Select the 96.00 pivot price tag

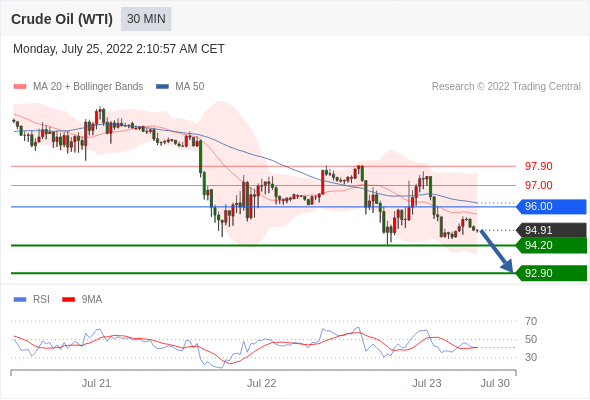coord(551,207)
